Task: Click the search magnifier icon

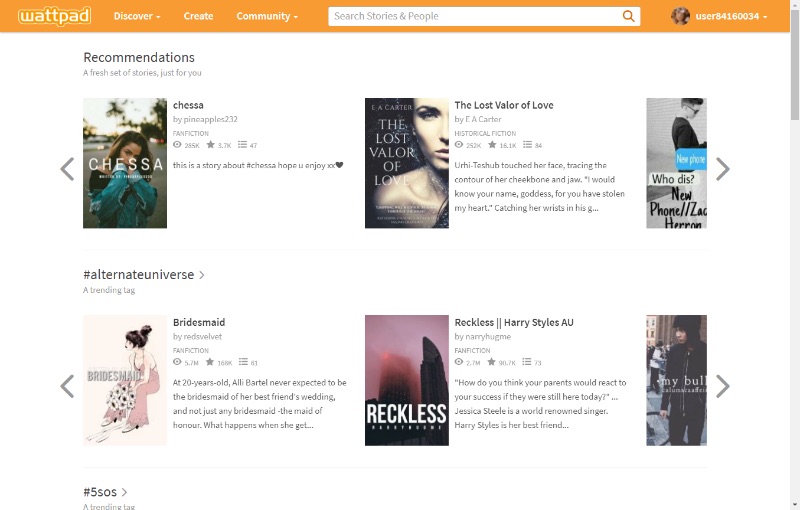Action: [x=628, y=16]
